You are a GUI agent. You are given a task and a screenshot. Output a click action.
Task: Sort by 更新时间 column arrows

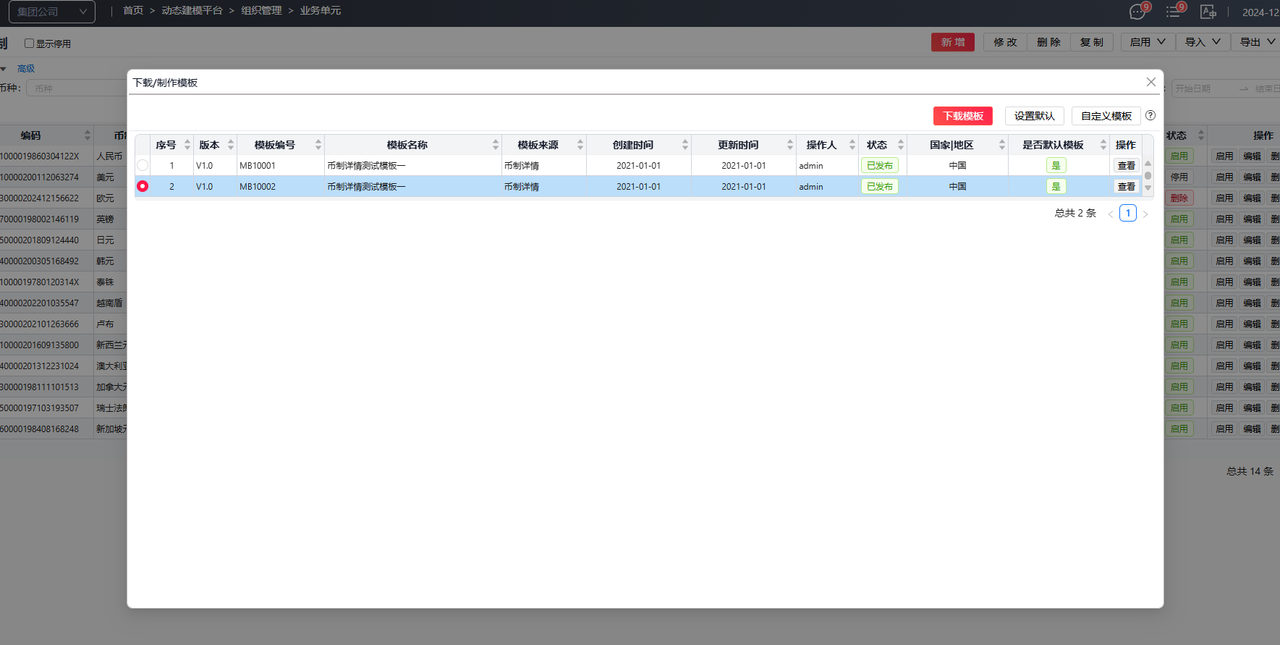(789, 145)
